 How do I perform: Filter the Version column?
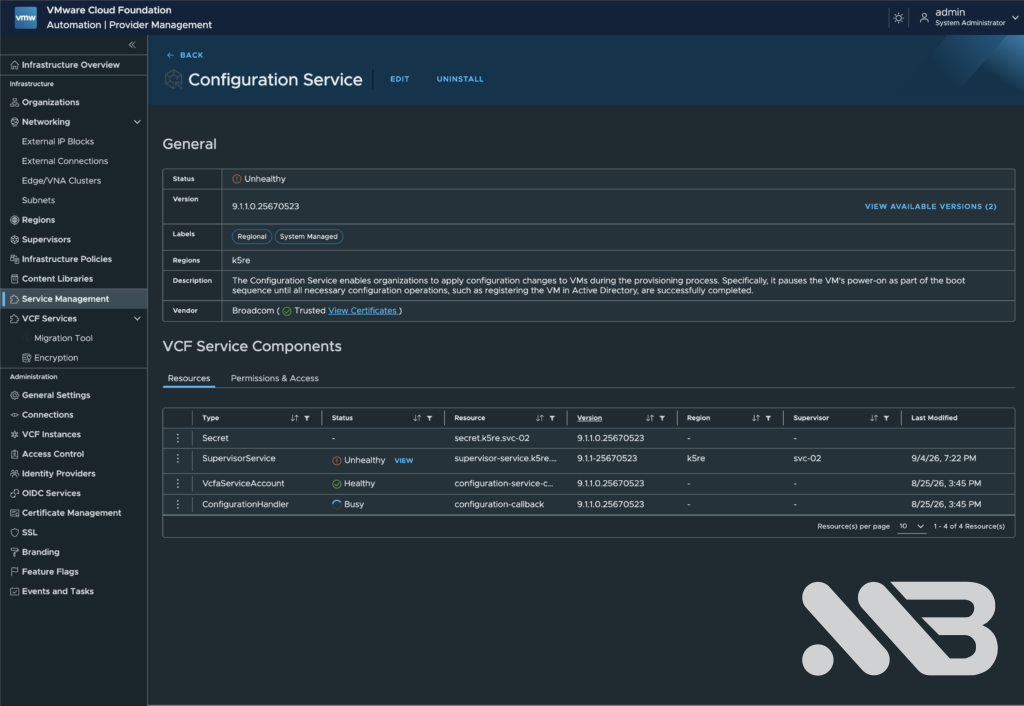pyautogui.click(x=662, y=418)
